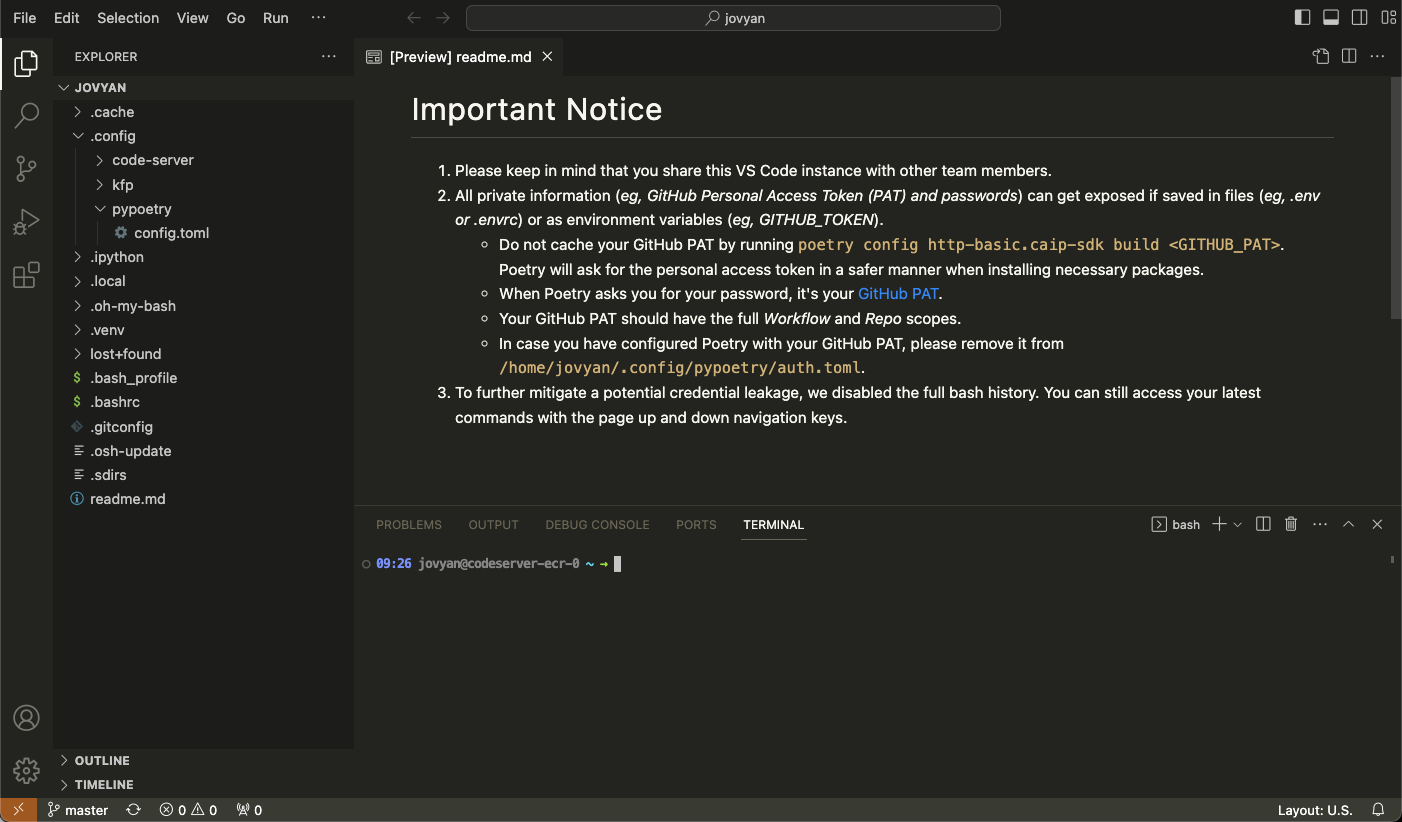Select readme.md in the file tree
The image size is (1402, 822).
204,499
